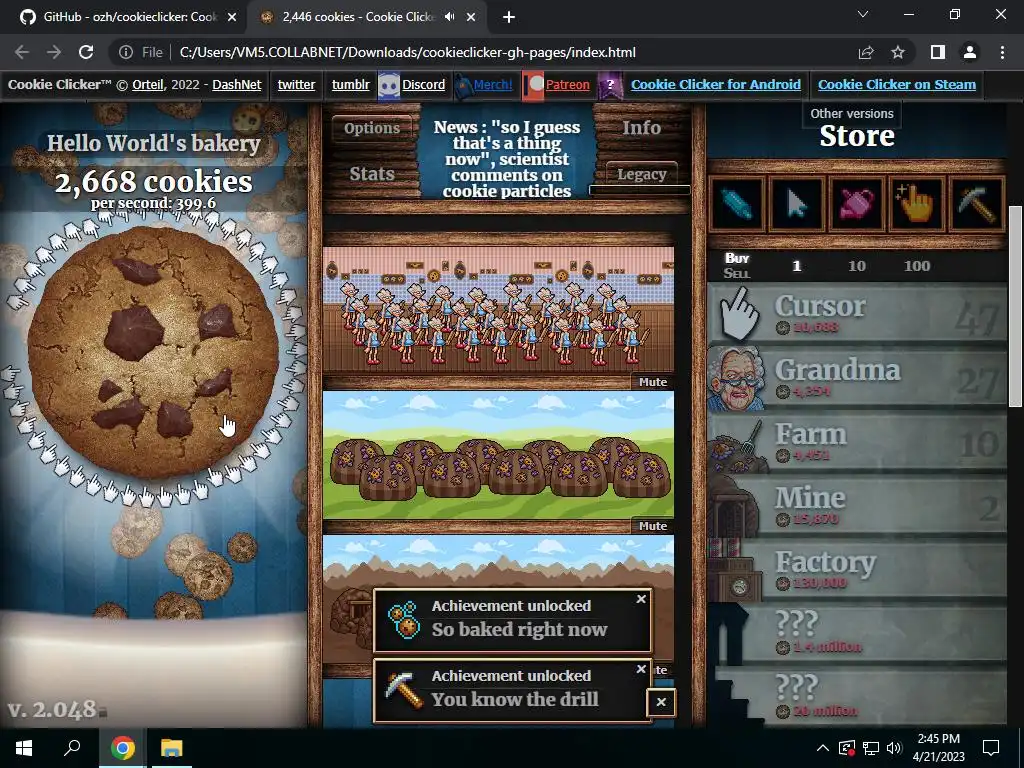Open the tab search dropdown chevron

coord(863,14)
